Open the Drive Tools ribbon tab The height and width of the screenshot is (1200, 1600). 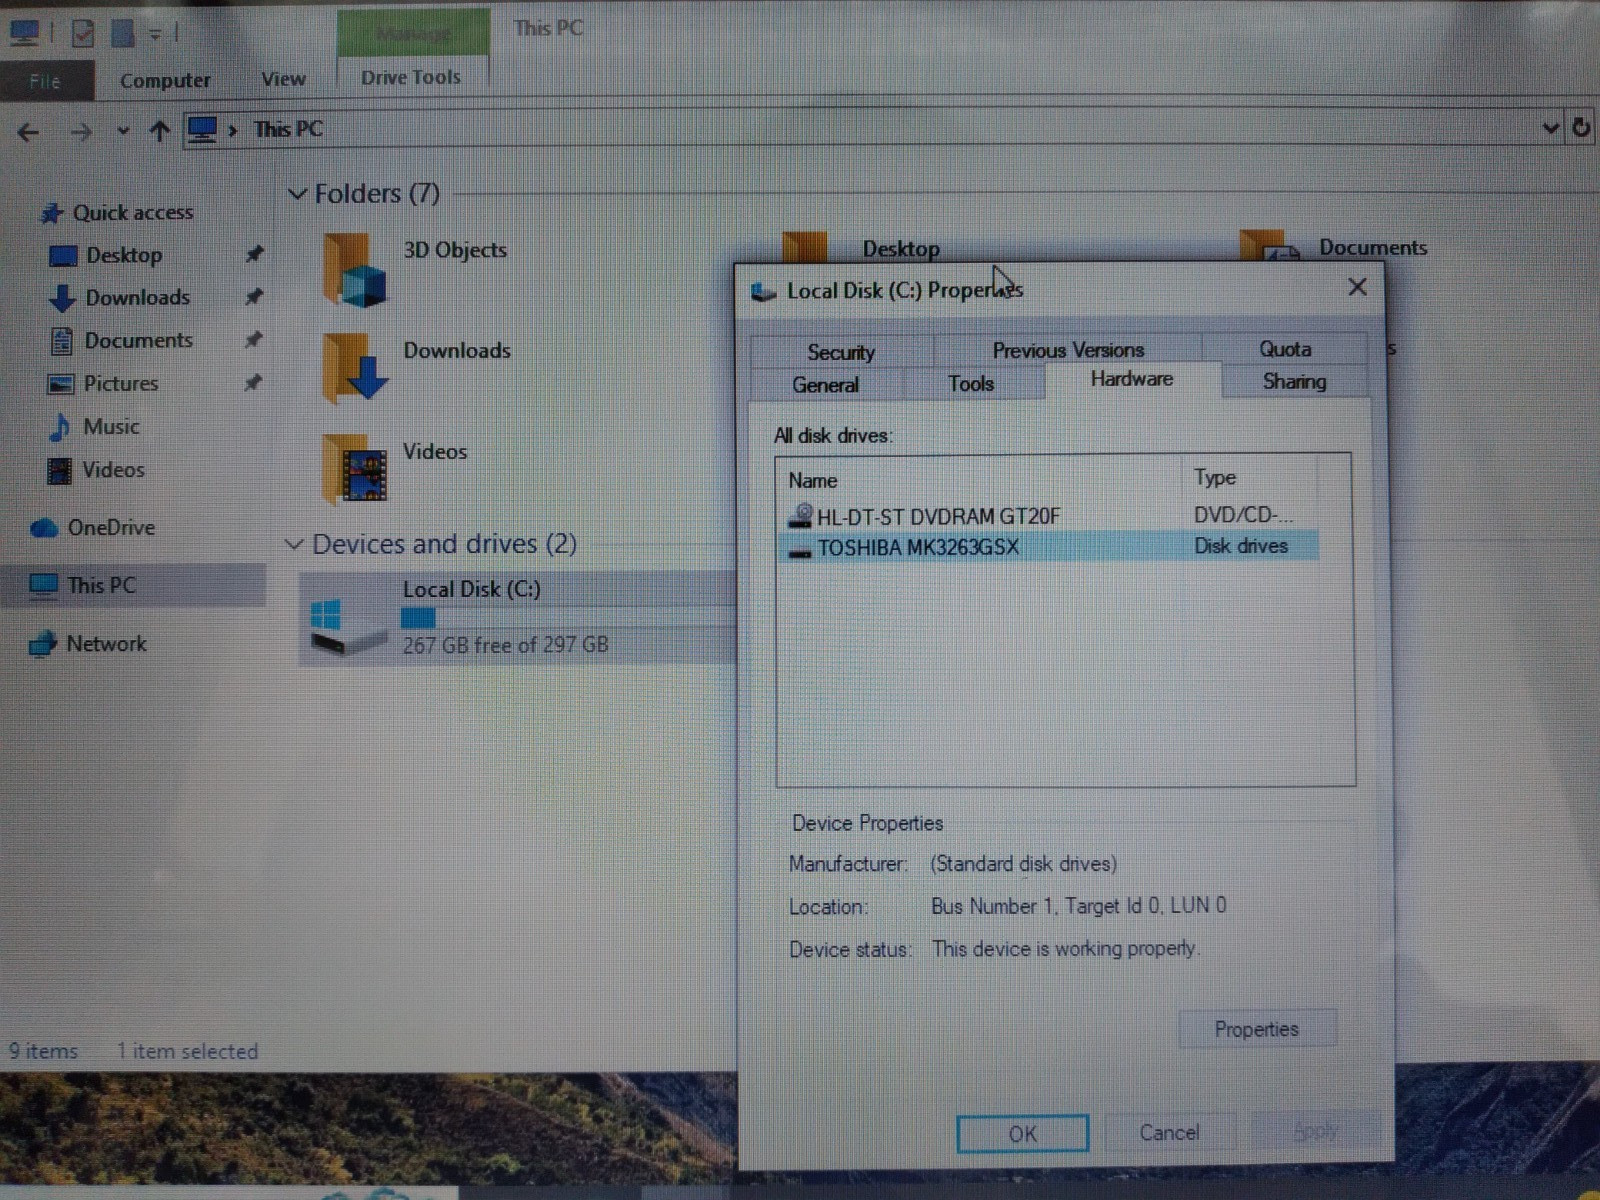pyautogui.click(x=411, y=77)
